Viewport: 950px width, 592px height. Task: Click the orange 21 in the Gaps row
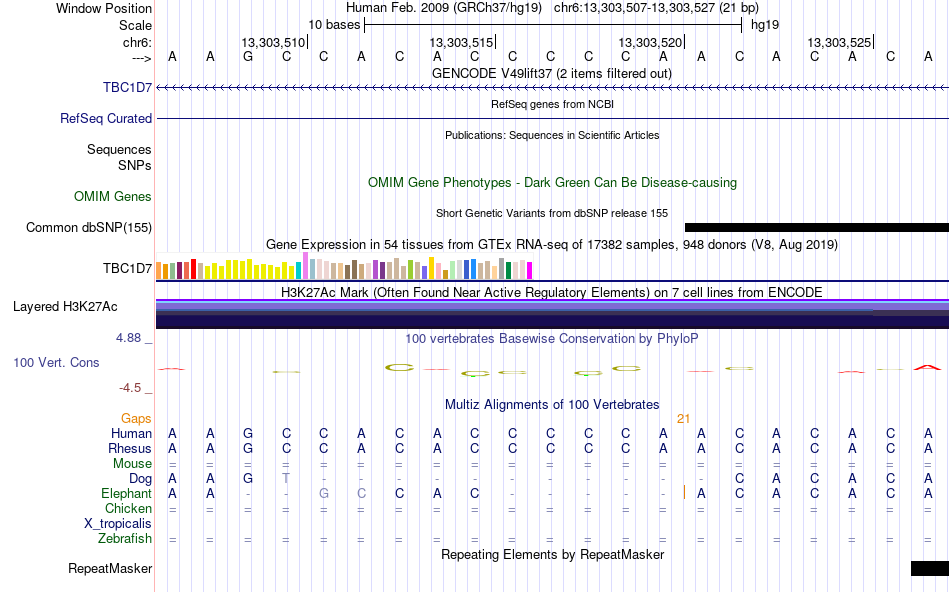[683, 419]
